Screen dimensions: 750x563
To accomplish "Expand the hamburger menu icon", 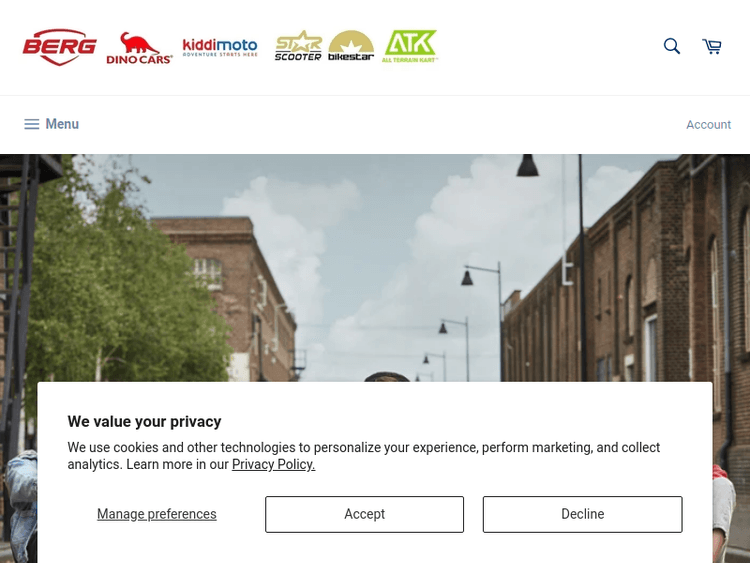I will coord(32,124).
